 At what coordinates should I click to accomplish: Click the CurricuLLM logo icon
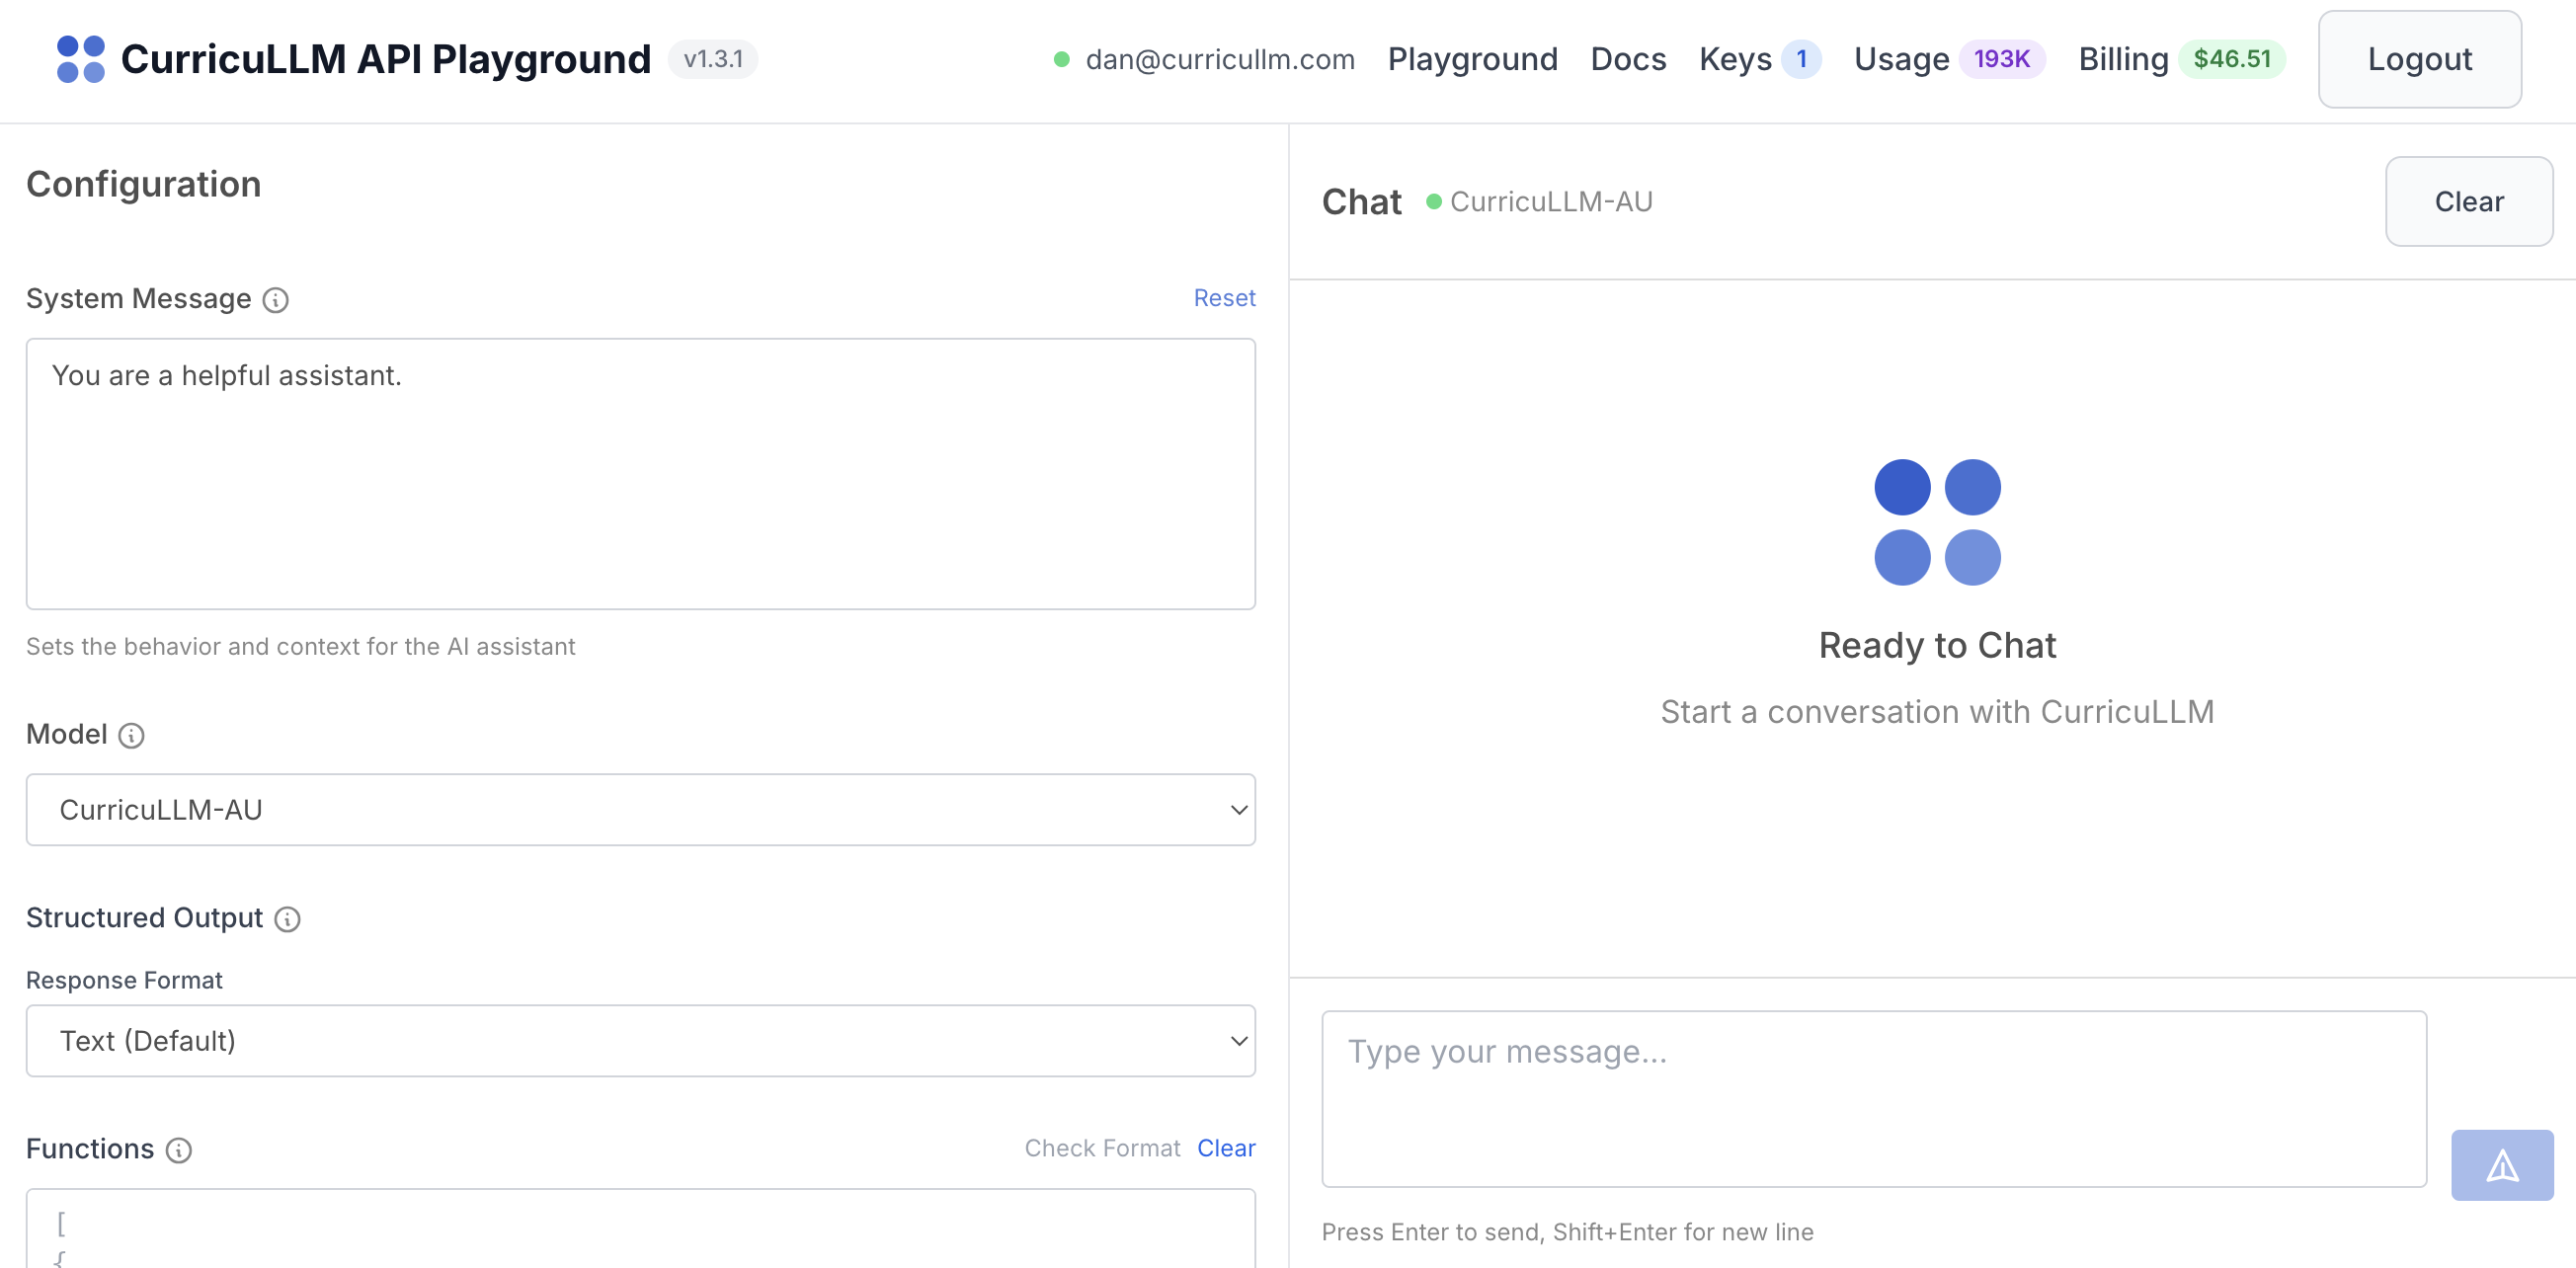click(82, 59)
